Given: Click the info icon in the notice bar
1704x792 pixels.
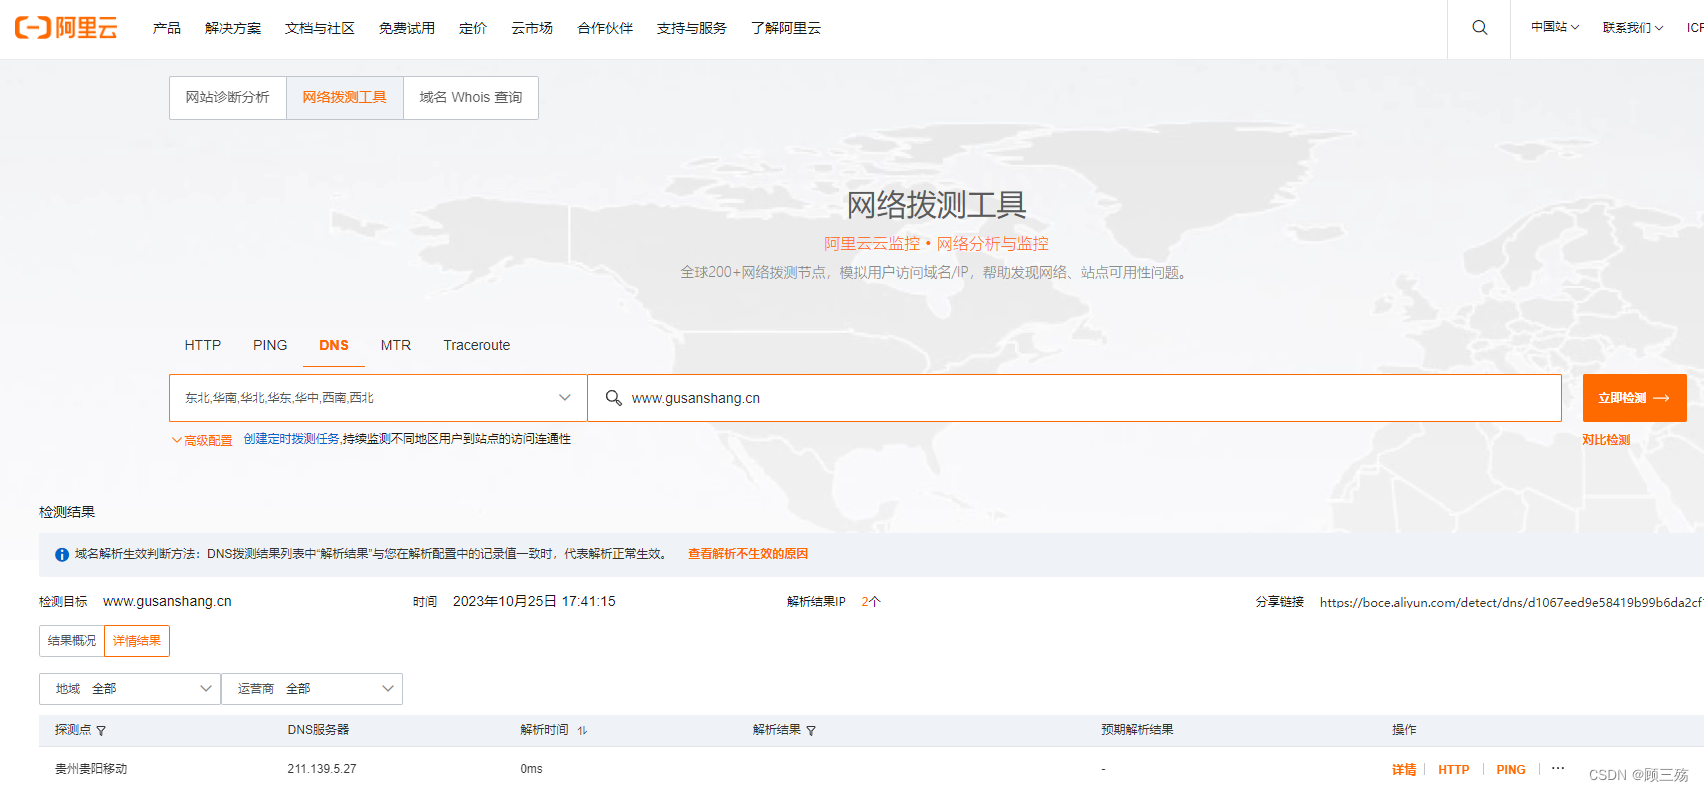Looking at the screenshot, I should [x=62, y=555].
